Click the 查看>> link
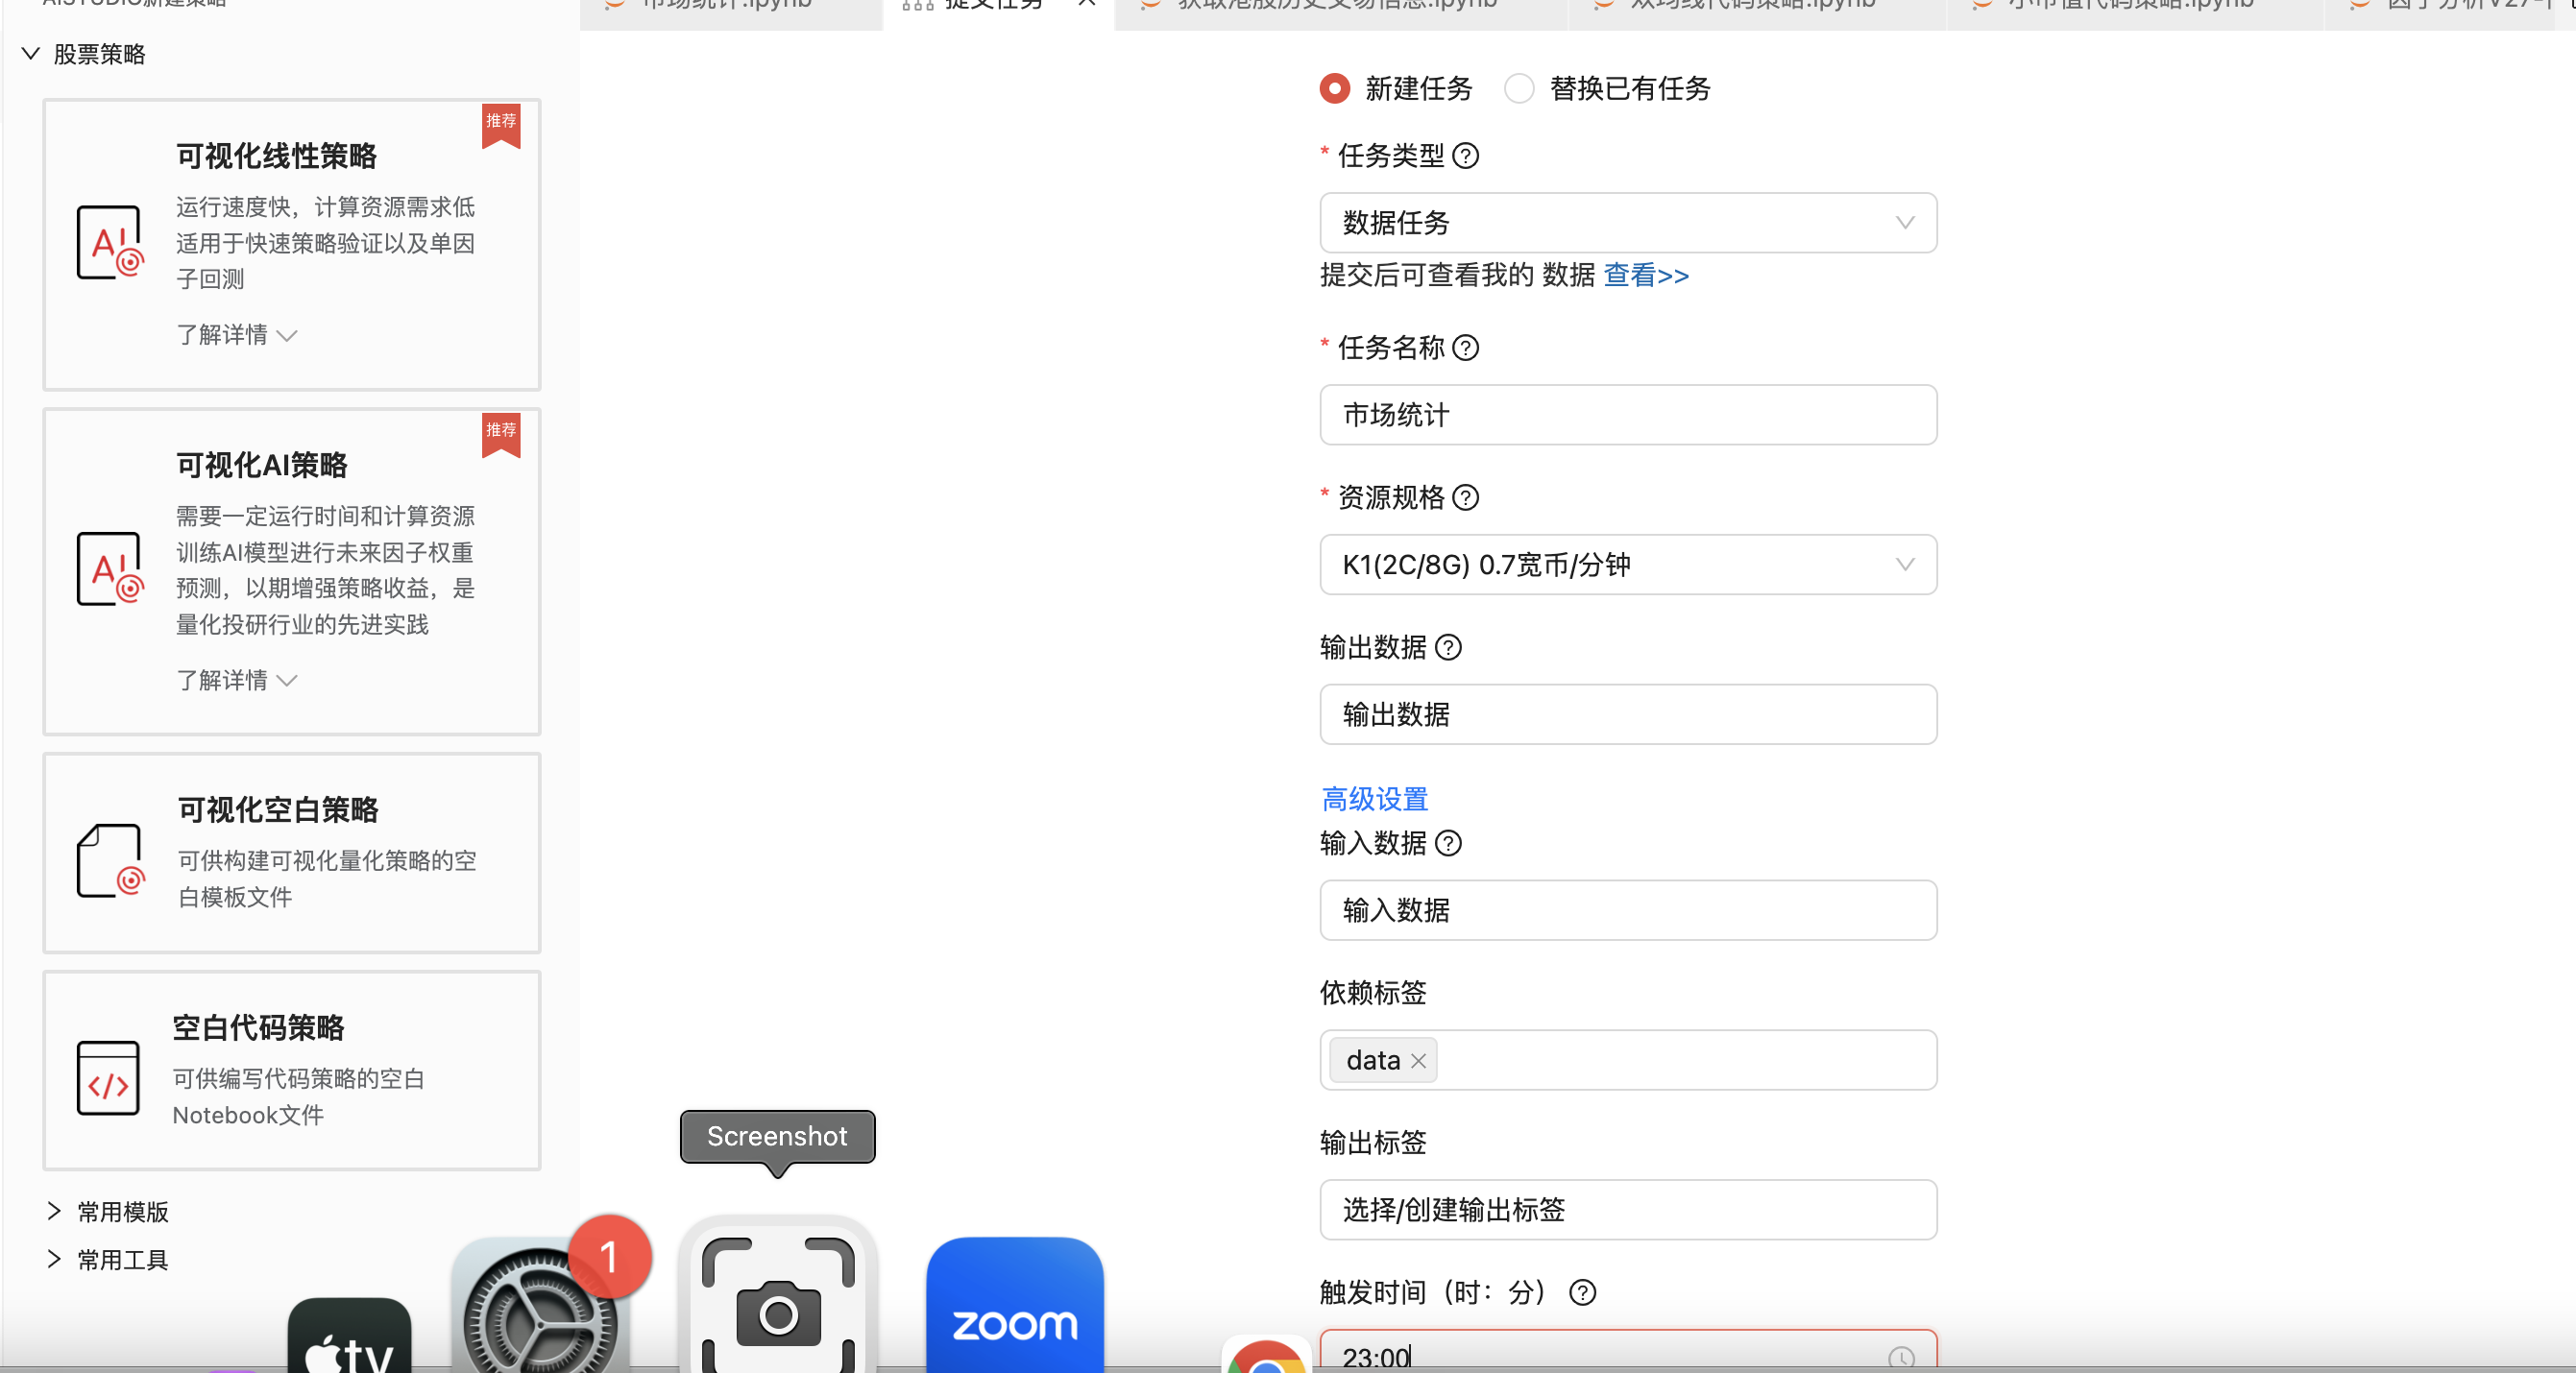The image size is (2576, 1373). (x=1645, y=275)
